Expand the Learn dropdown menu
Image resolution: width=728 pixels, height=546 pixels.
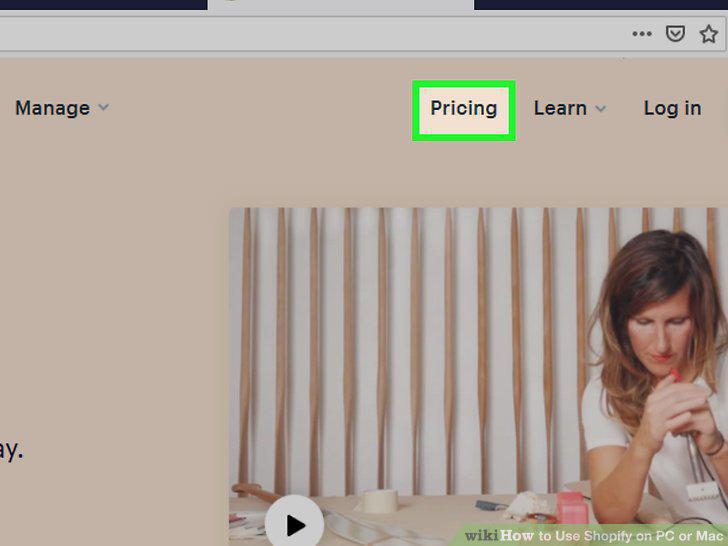point(569,108)
